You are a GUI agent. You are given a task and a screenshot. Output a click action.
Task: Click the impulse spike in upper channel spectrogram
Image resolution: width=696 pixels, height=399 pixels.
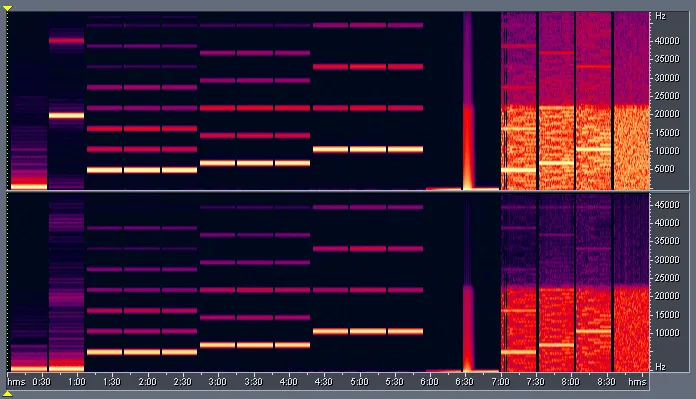468,101
